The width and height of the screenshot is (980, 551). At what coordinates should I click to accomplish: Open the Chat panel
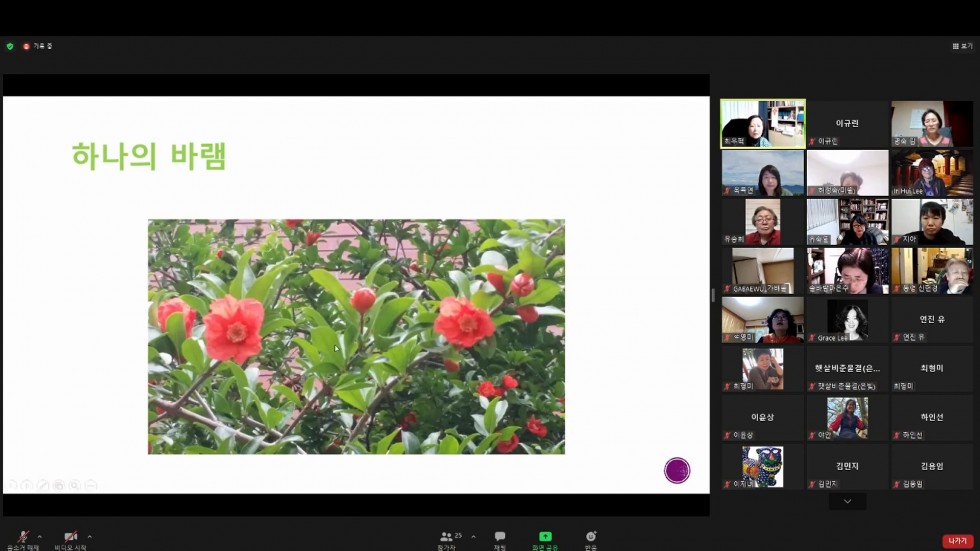click(500, 538)
